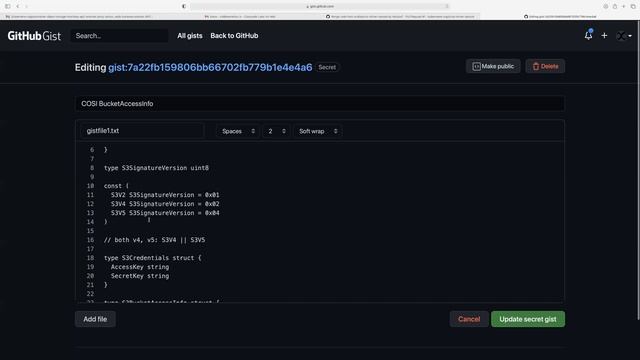Screen dimensions: 640x360
Task: Cancel editing the gist
Action: click(x=469, y=319)
